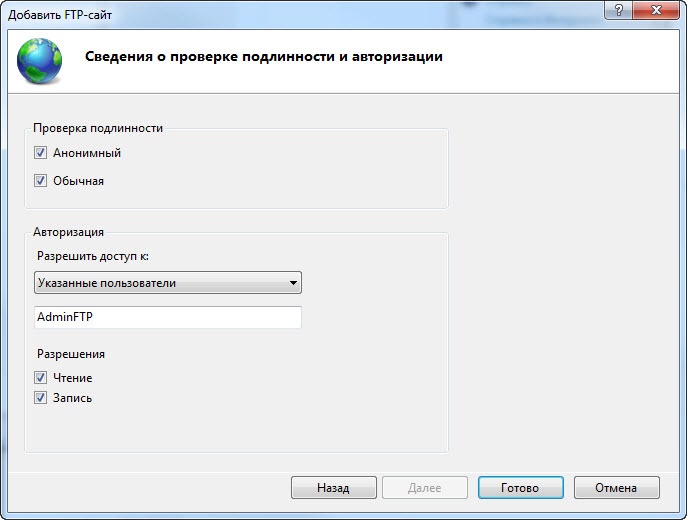Click the access dropdown arrow
Viewport: 687px width, 520px height.
[293, 283]
